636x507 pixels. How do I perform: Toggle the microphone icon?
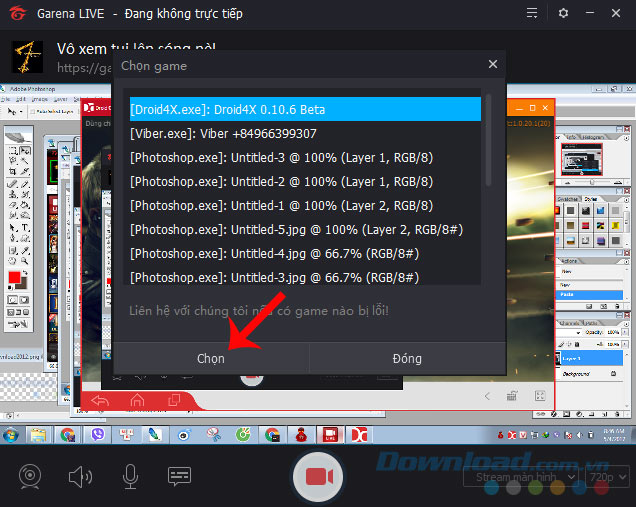pyautogui.click(x=130, y=476)
